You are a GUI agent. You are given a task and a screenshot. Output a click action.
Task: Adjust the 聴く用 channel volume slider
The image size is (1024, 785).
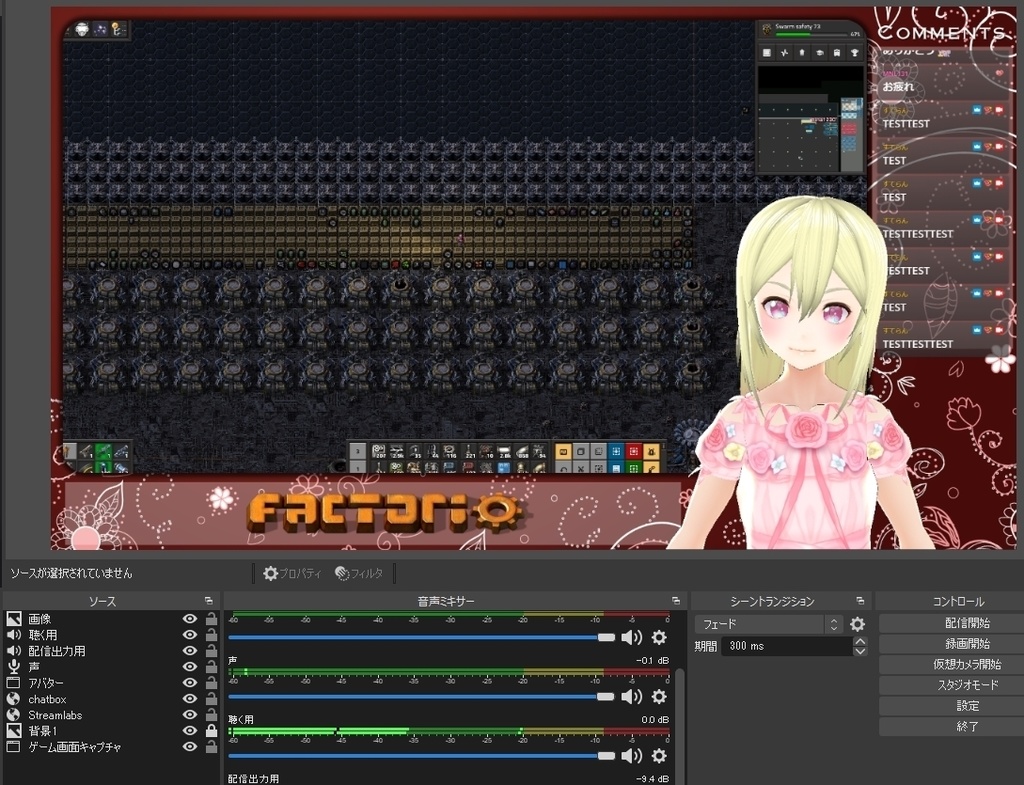421,756
